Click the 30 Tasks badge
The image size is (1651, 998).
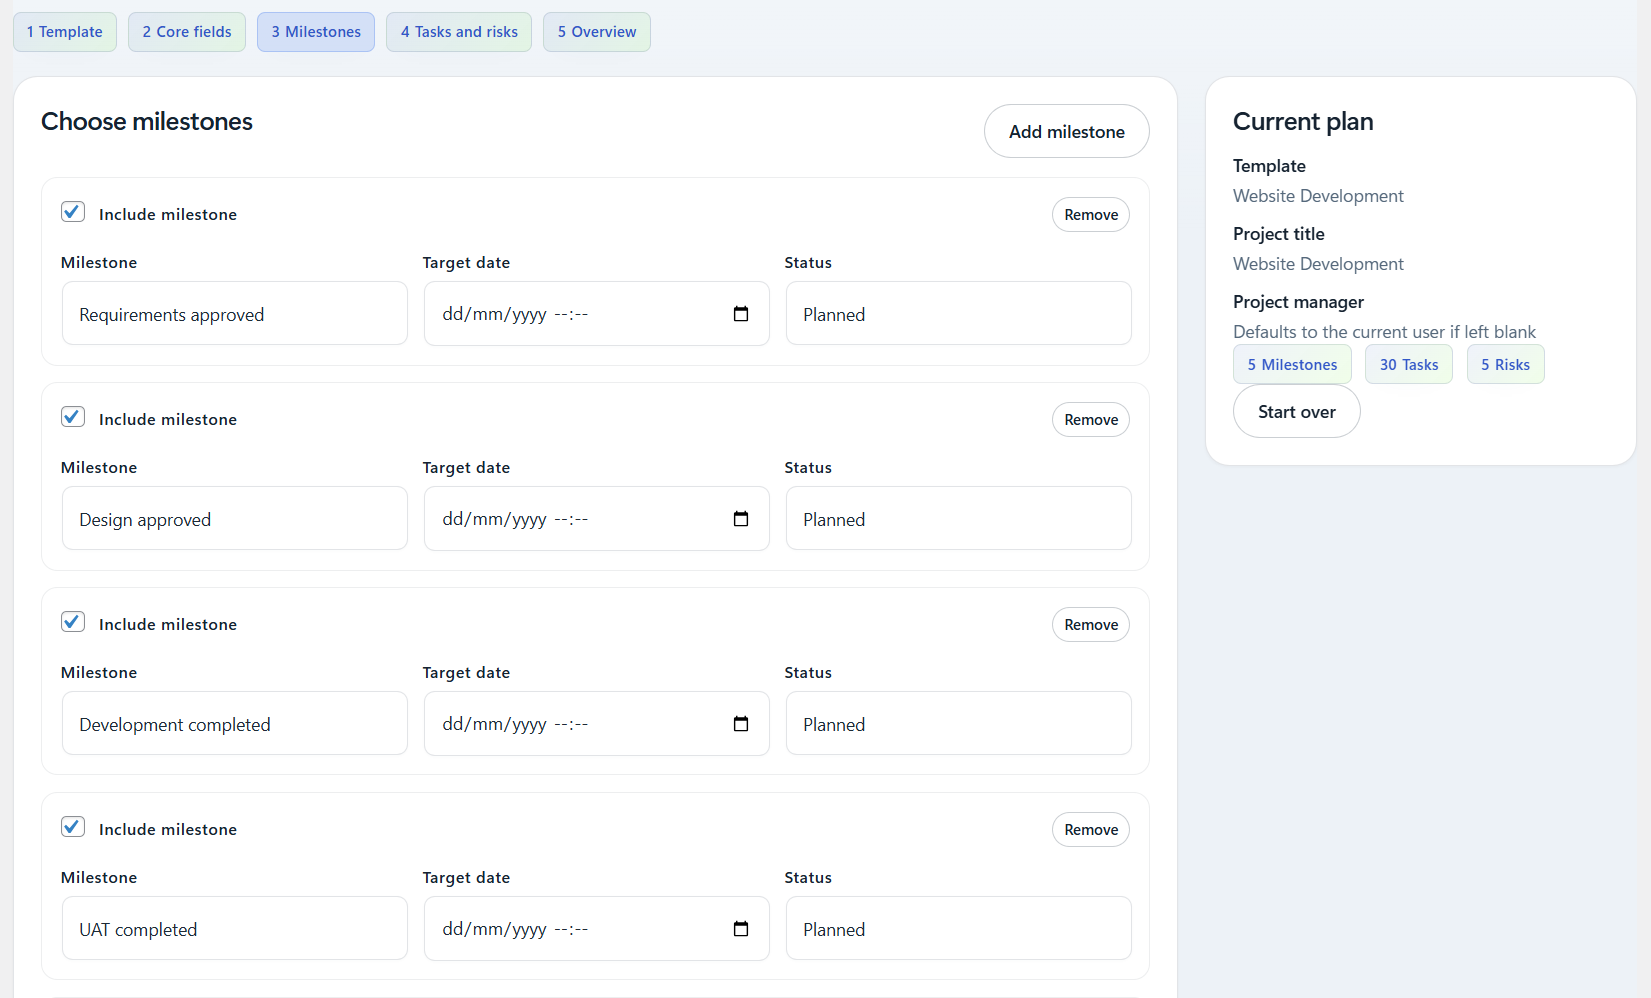pyautogui.click(x=1409, y=364)
